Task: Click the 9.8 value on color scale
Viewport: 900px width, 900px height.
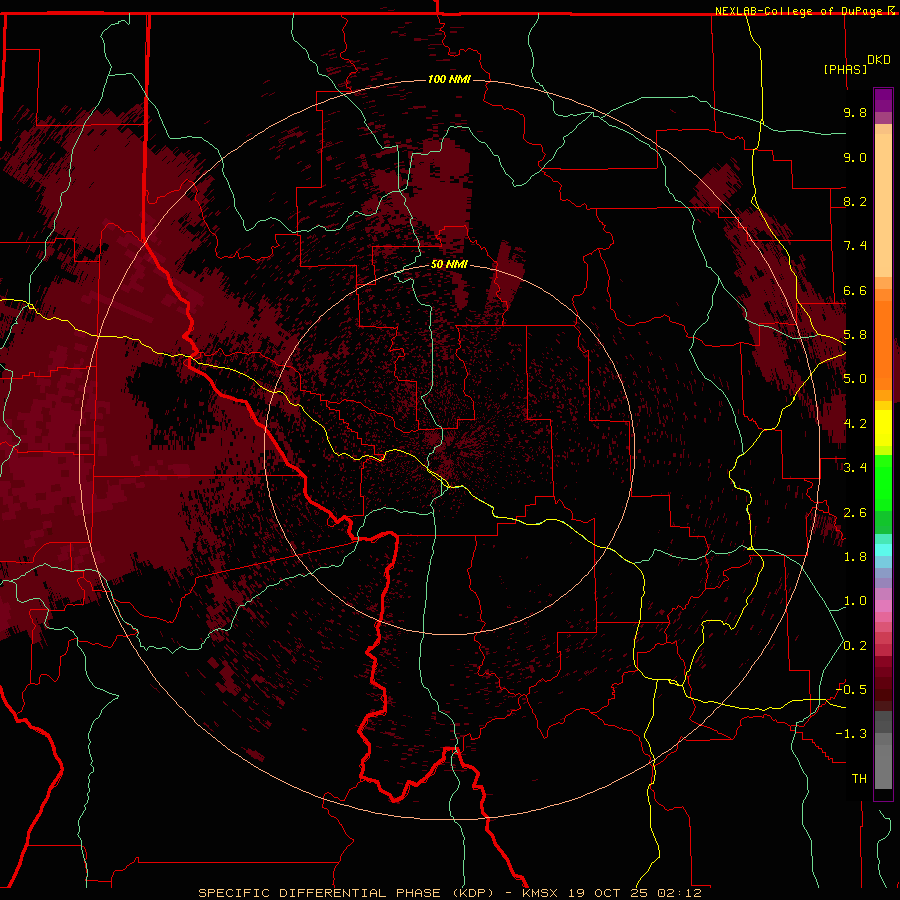Action: click(x=855, y=112)
